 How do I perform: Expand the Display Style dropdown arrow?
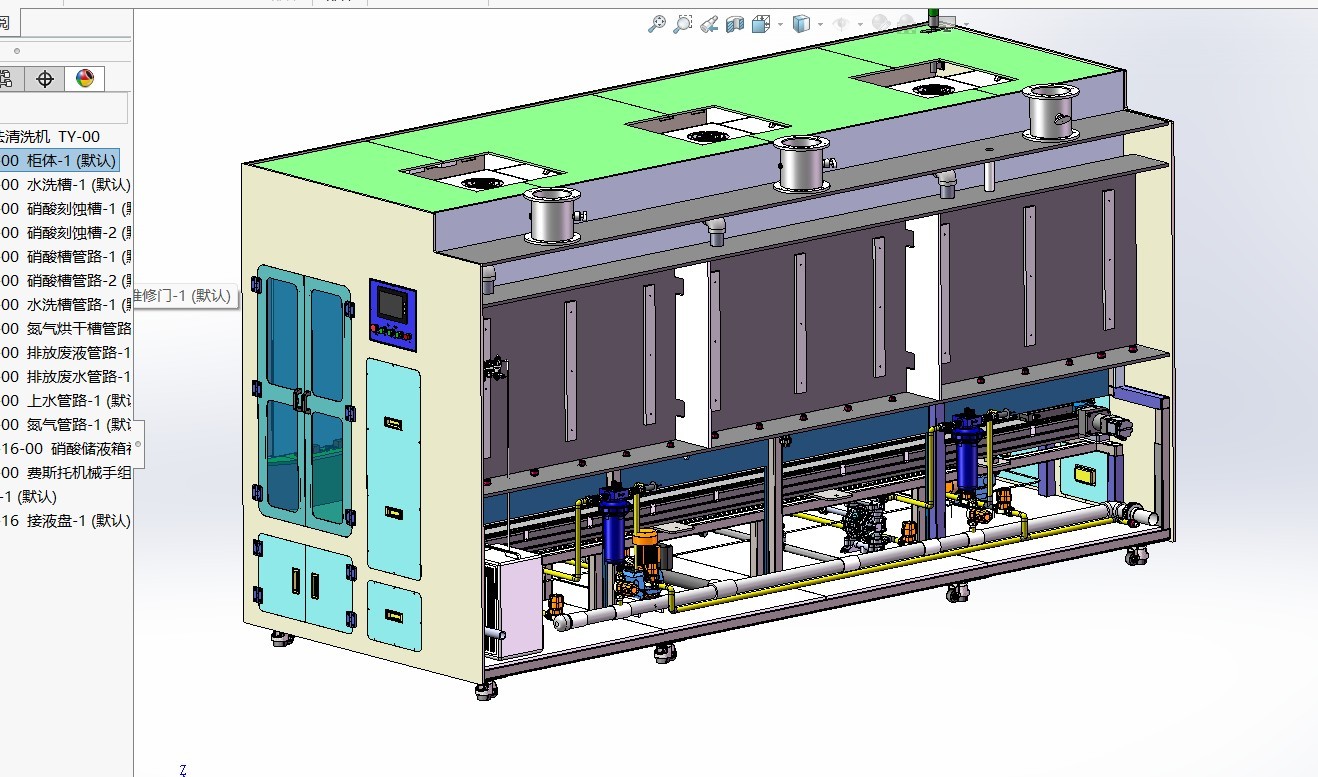pyautogui.click(x=820, y=24)
